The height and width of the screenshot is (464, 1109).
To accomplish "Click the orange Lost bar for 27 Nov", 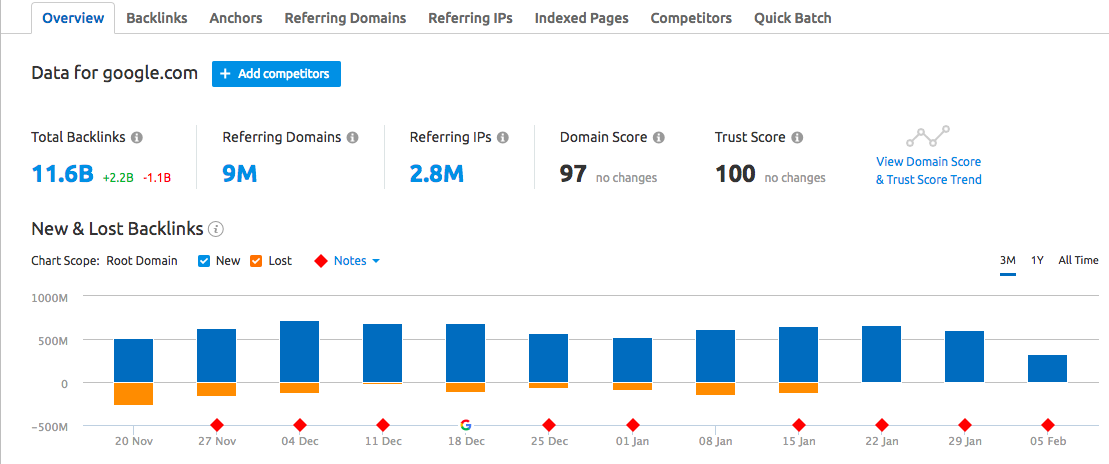I will [216, 390].
